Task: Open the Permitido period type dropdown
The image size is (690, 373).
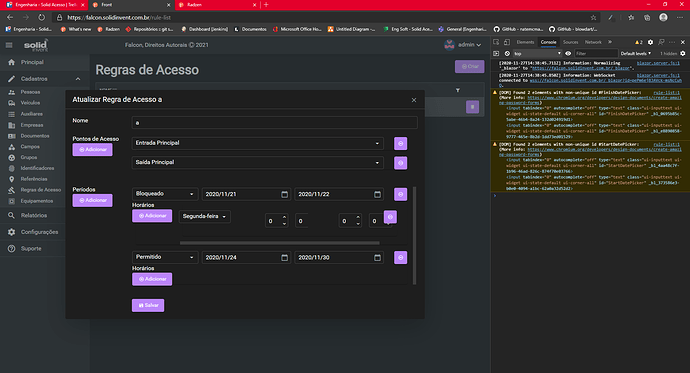Action: click(x=165, y=257)
